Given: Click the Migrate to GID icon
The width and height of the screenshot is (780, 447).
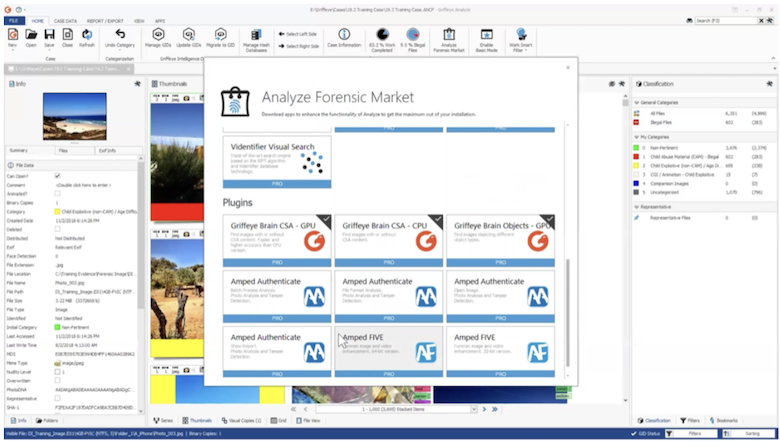Looking at the screenshot, I should click(x=220, y=34).
